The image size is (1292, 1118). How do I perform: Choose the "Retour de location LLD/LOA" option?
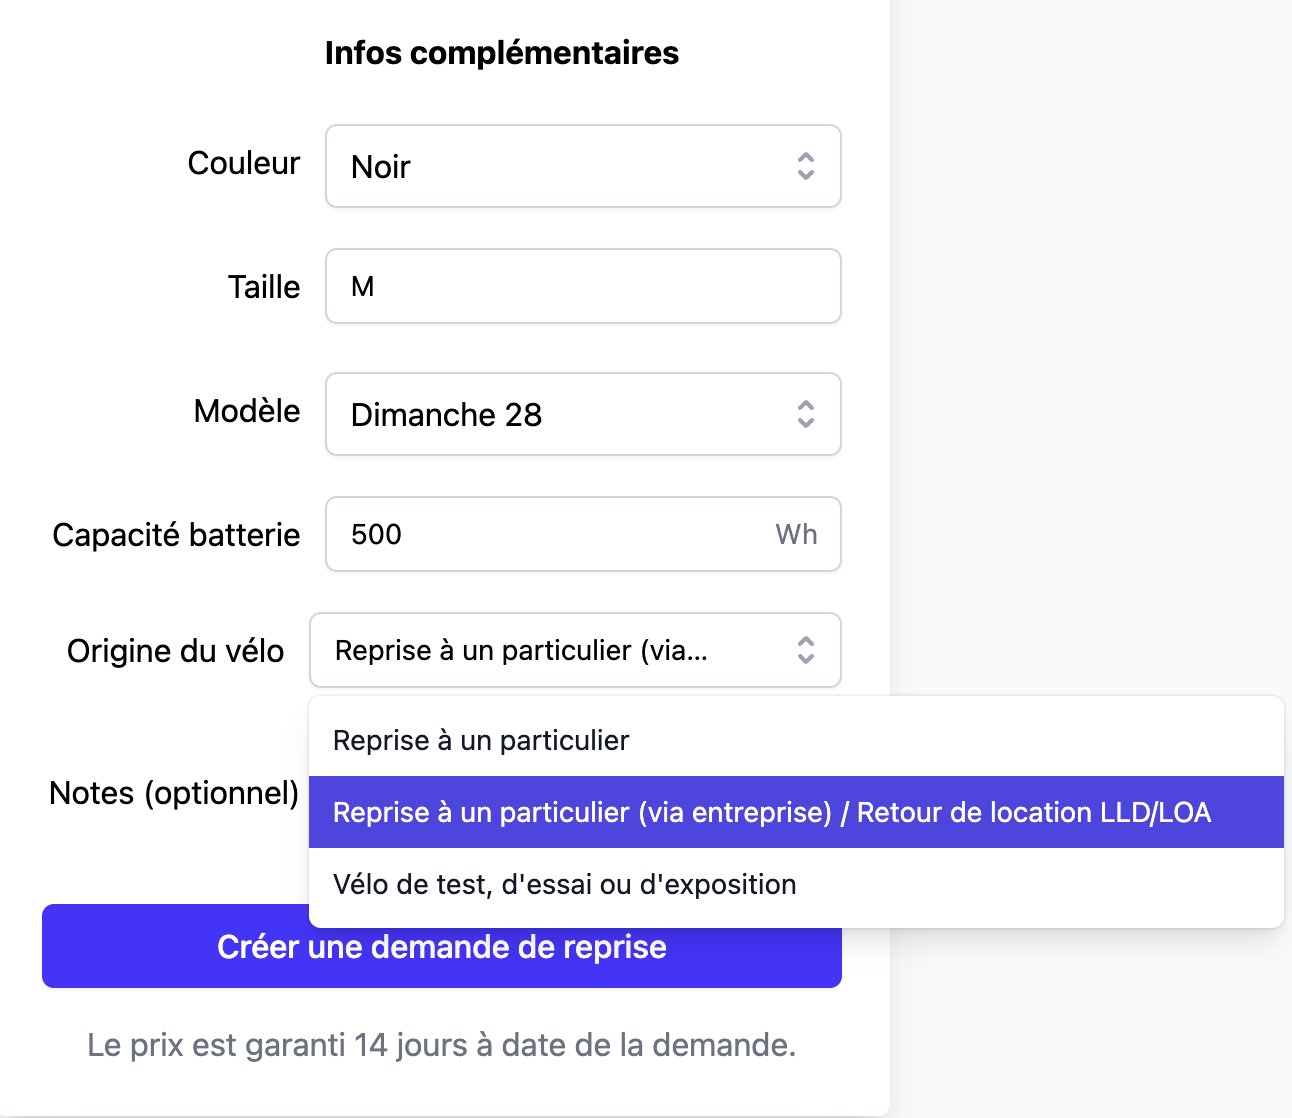771,812
